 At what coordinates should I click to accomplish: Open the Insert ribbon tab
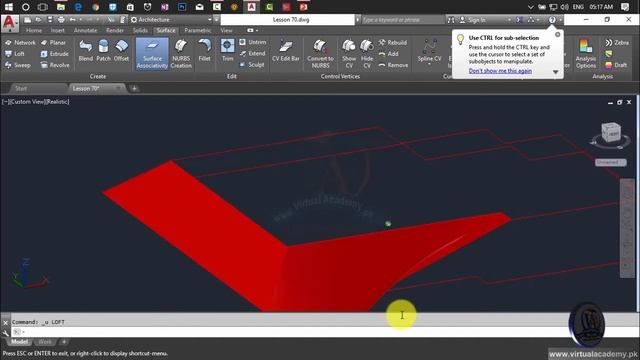tap(58, 30)
